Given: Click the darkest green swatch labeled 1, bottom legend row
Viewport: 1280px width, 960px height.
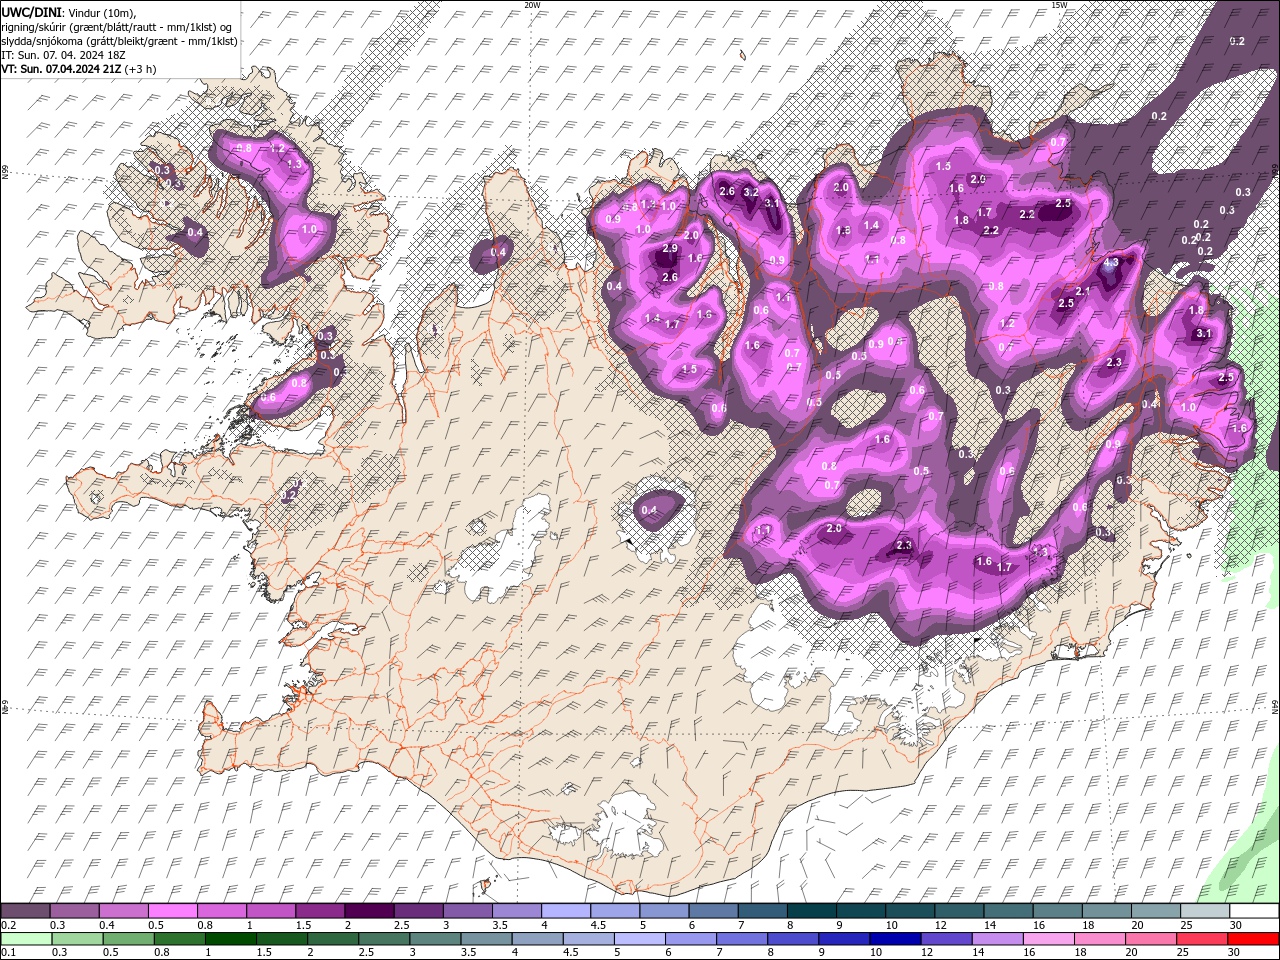Looking at the screenshot, I should click(230, 939).
